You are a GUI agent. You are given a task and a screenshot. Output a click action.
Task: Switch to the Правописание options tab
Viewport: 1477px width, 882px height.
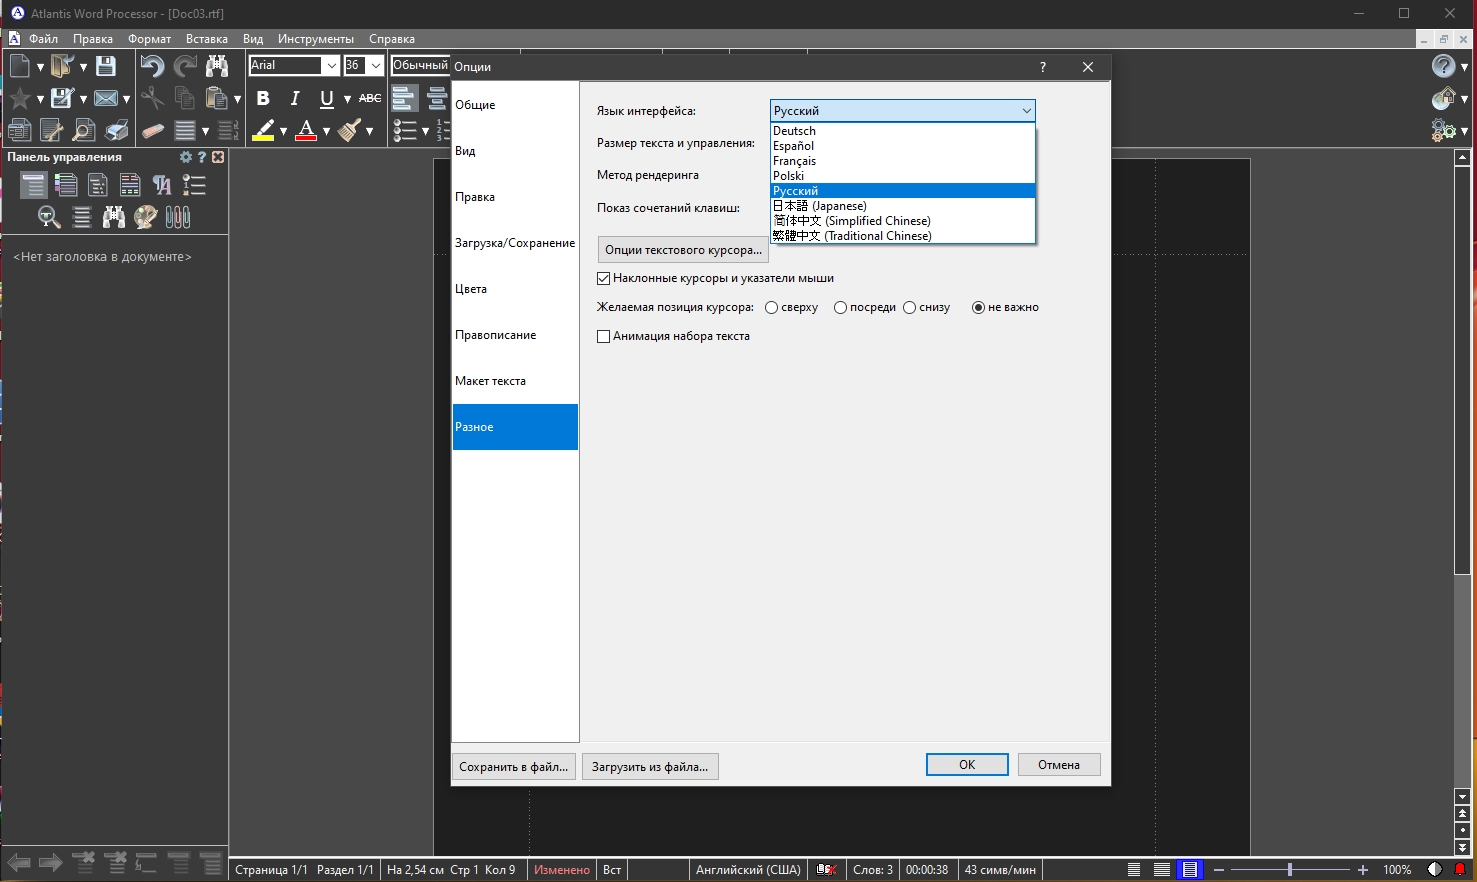[496, 335]
